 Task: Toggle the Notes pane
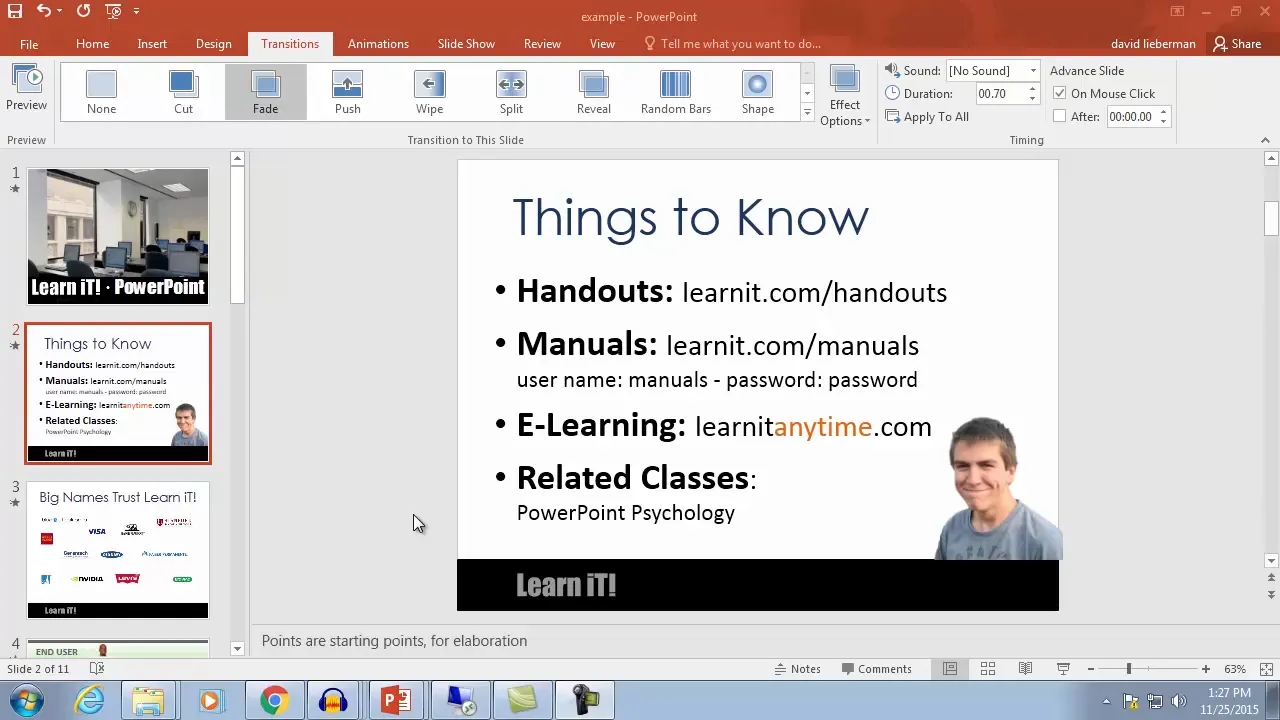pyautogui.click(x=797, y=669)
